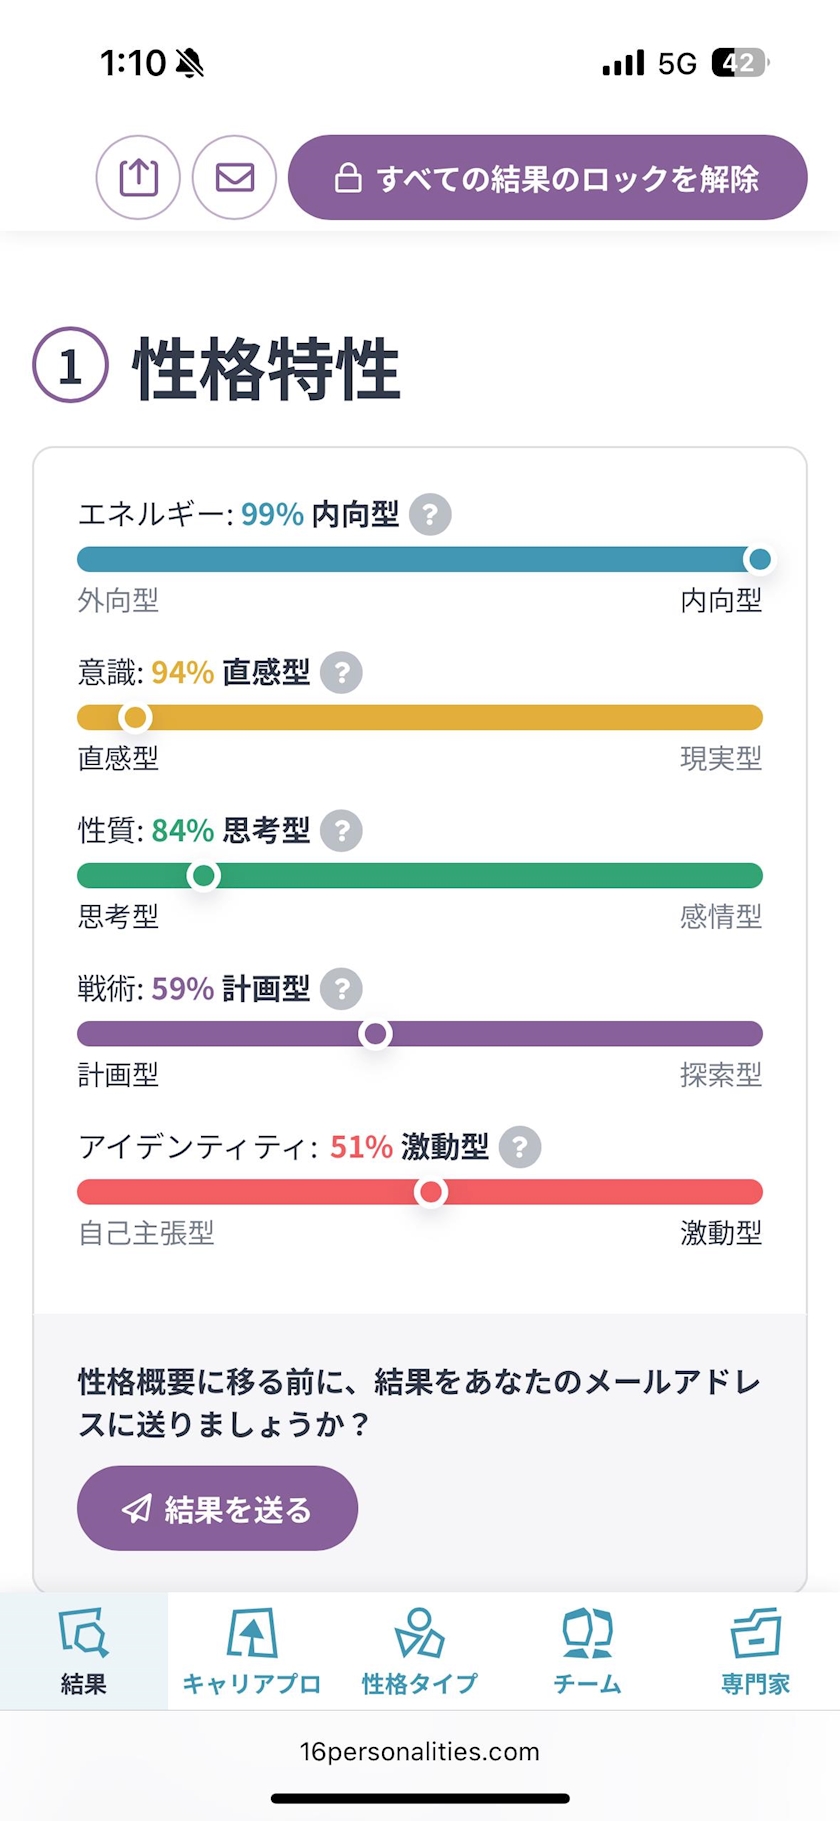Open help for 戦術 trait
This screenshot has height=1821, width=840.
[x=342, y=989]
